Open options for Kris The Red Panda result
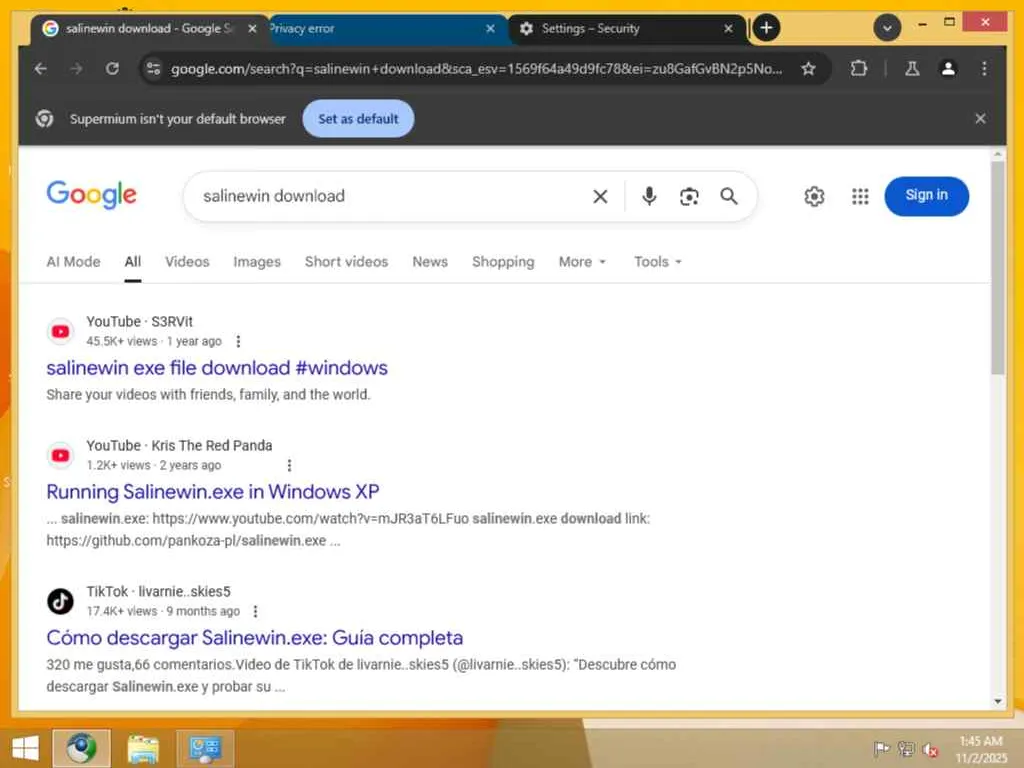Screen dimensions: 1024x768 289,465
